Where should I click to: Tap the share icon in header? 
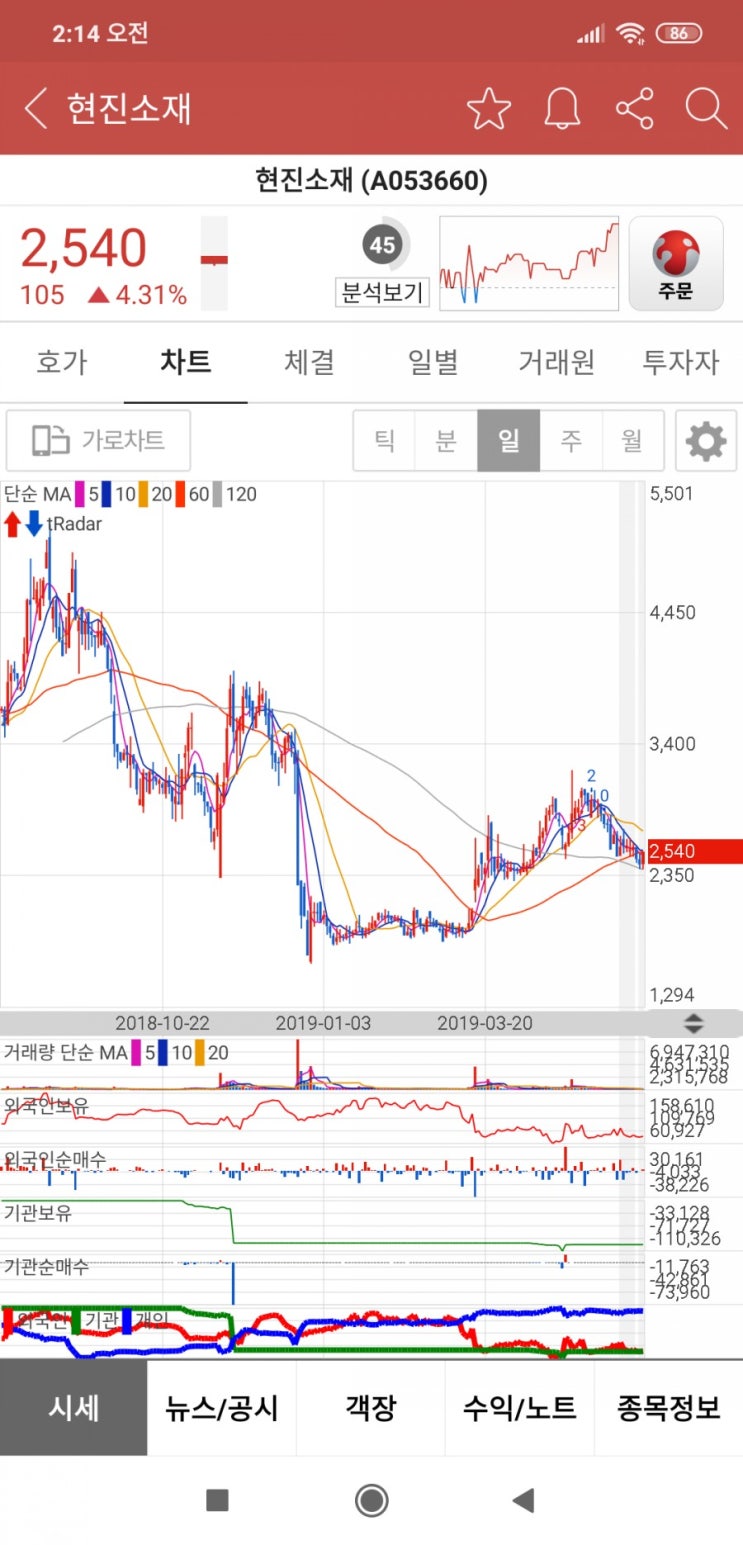coord(634,108)
